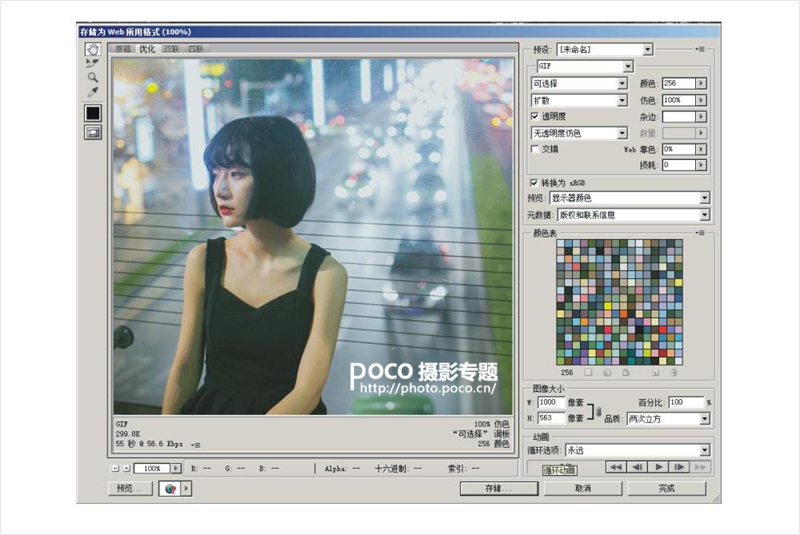
Task: Open the optimize panel flyout menu
Action: pos(701,49)
